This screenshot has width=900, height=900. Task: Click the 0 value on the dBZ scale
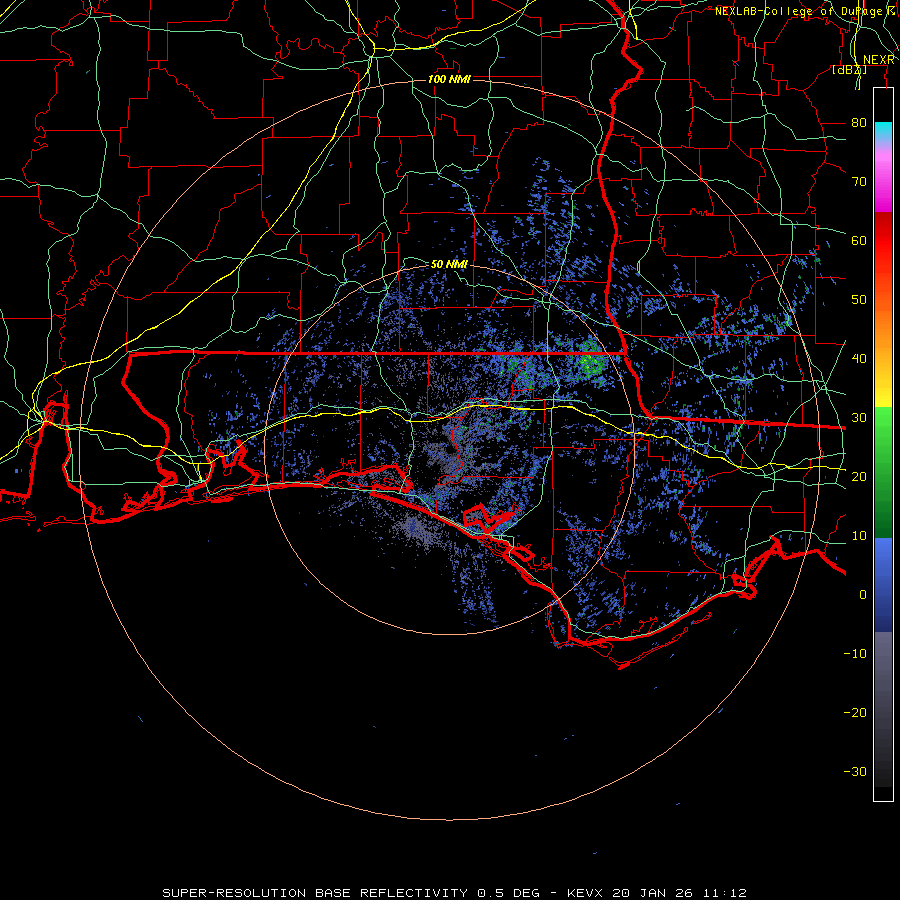863,595
